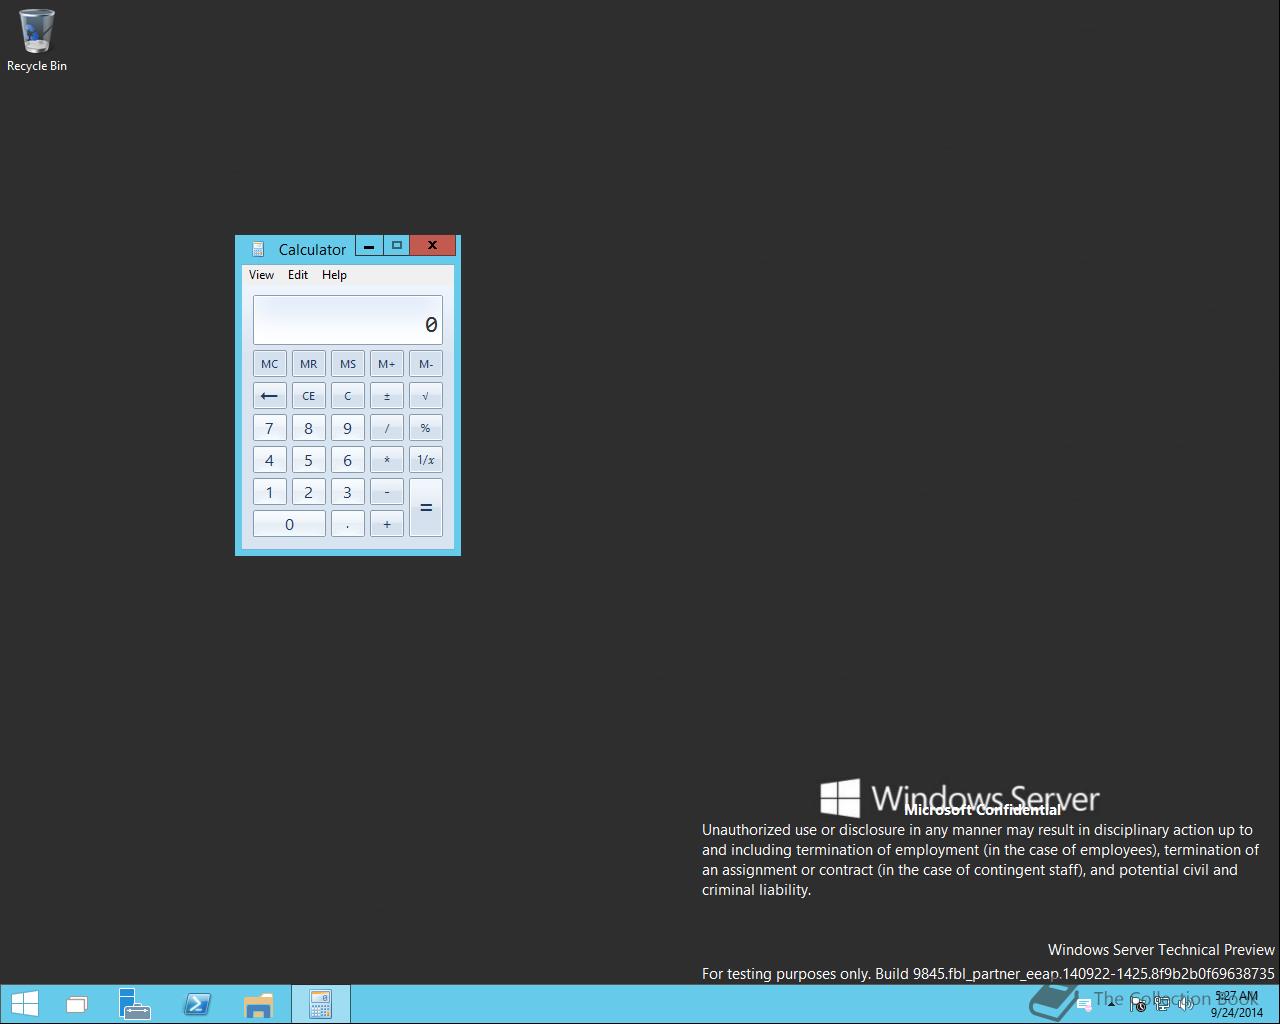Click the Calculator title bar icon

click(258, 249)
